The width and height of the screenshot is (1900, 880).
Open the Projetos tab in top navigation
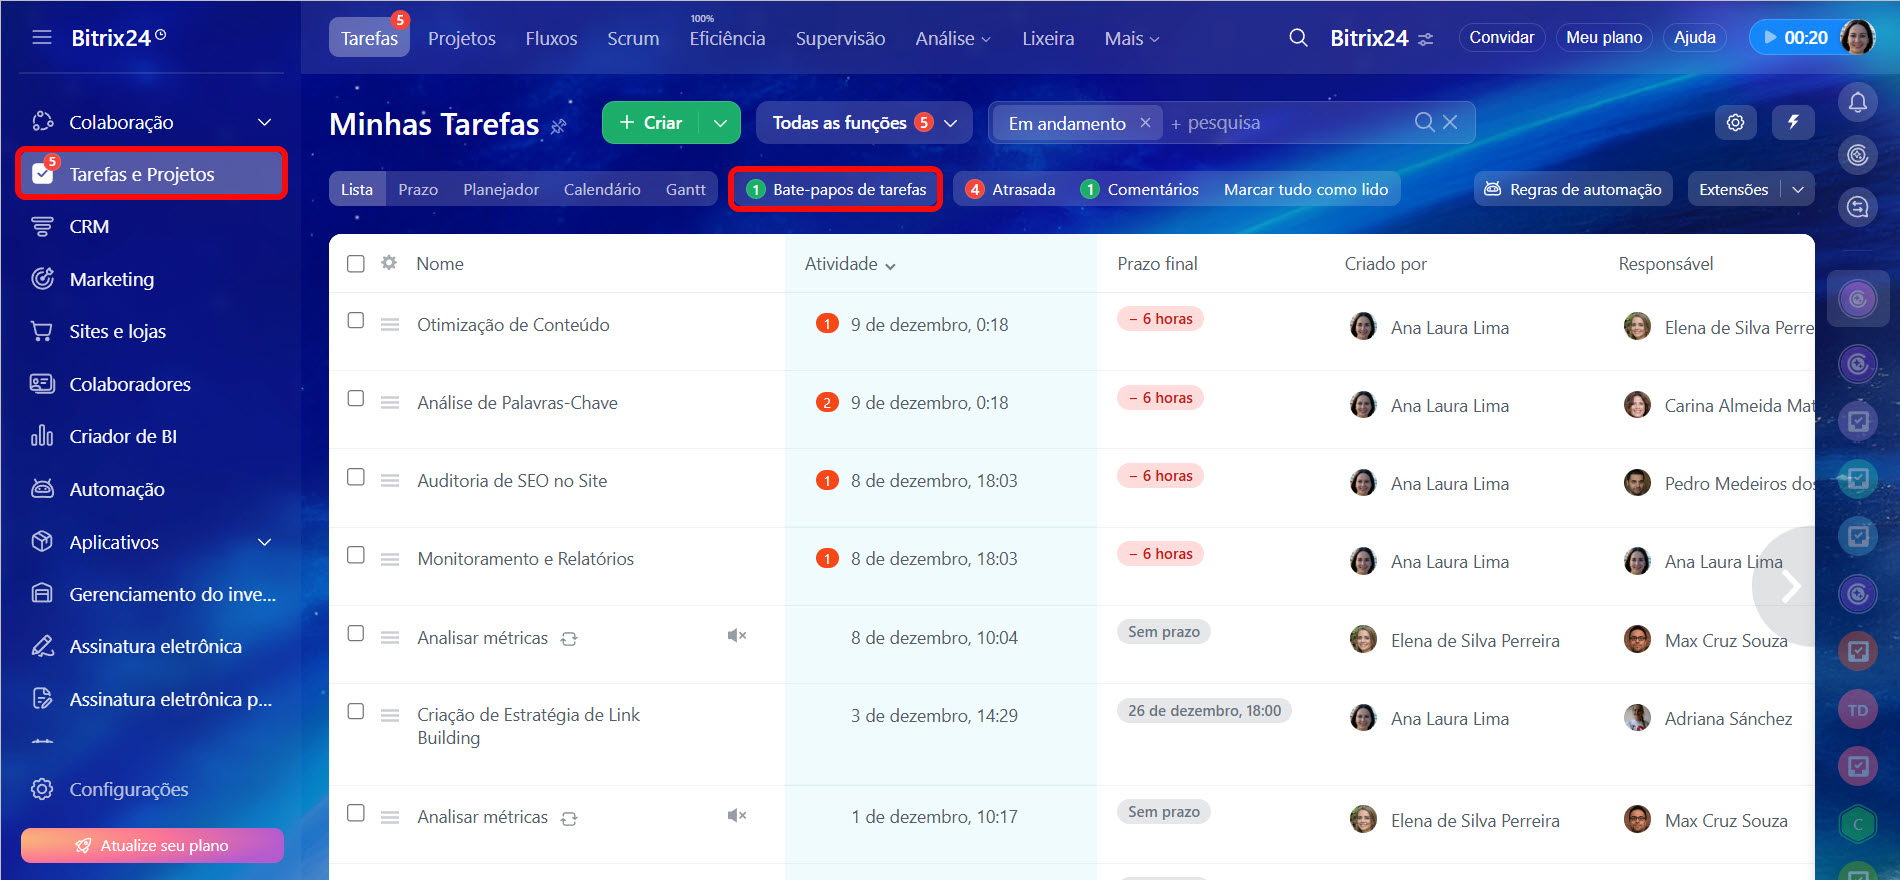pyautogui.click(x=461, y=38)
